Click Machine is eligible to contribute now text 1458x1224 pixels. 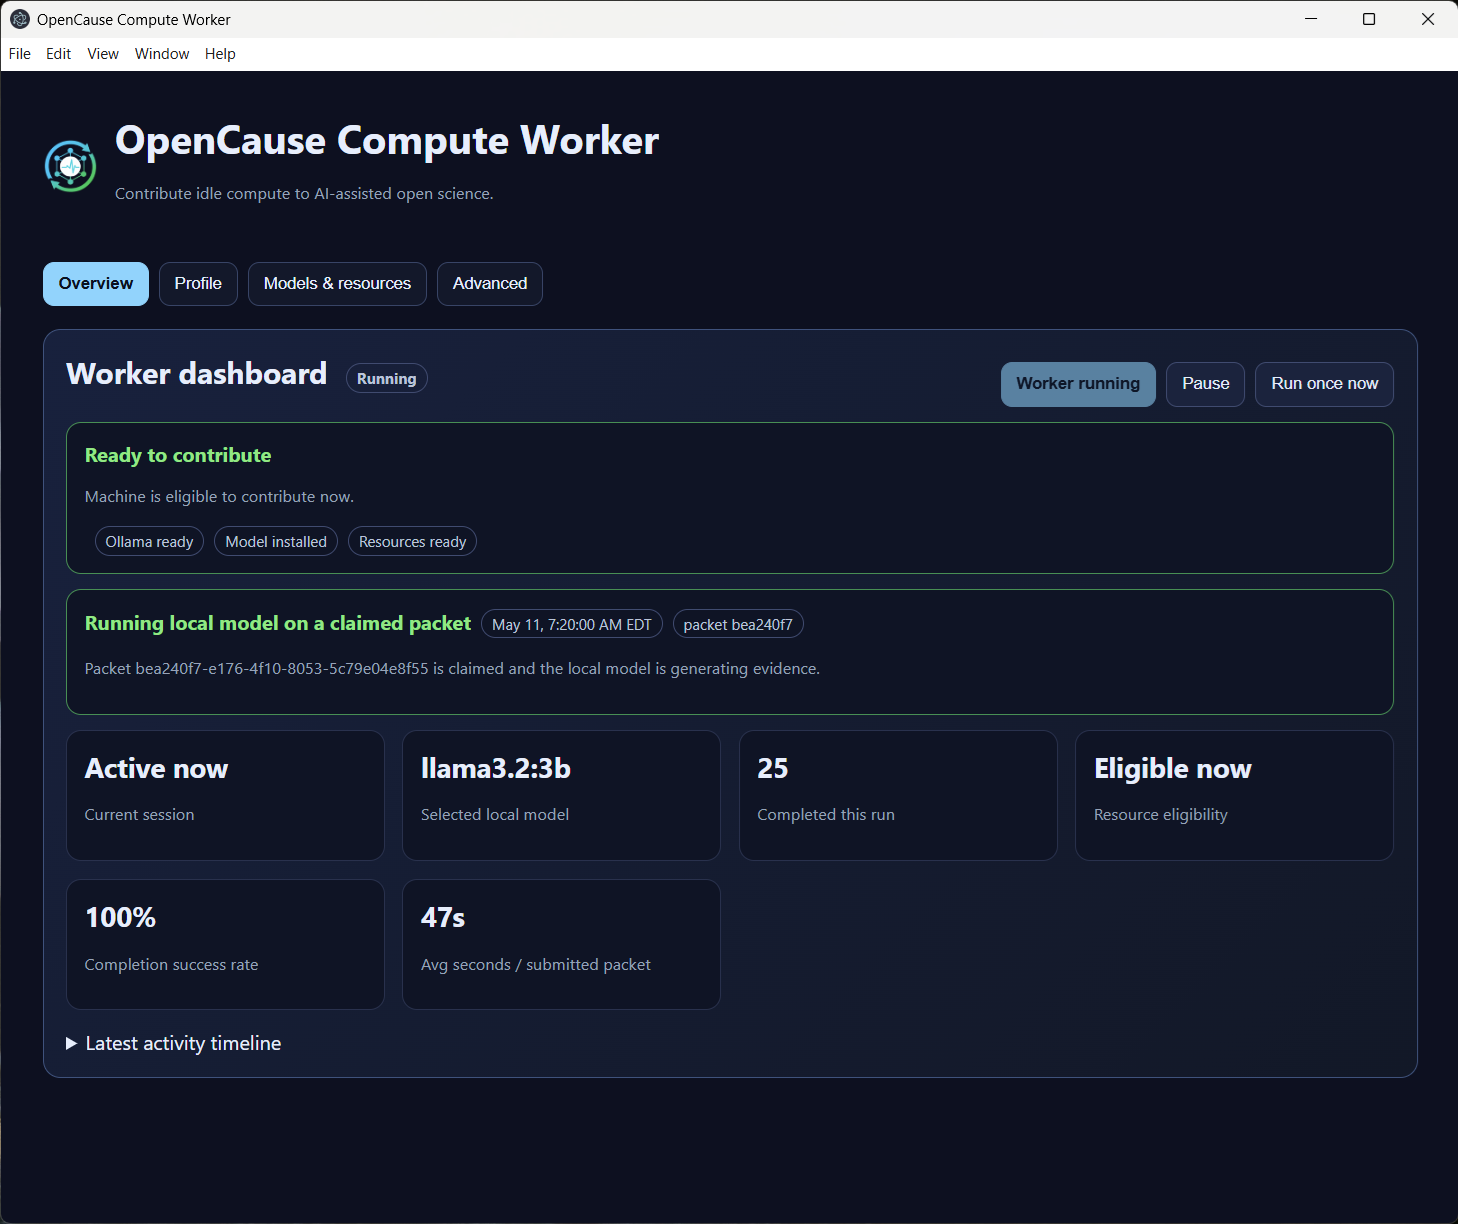pos(219,496)
